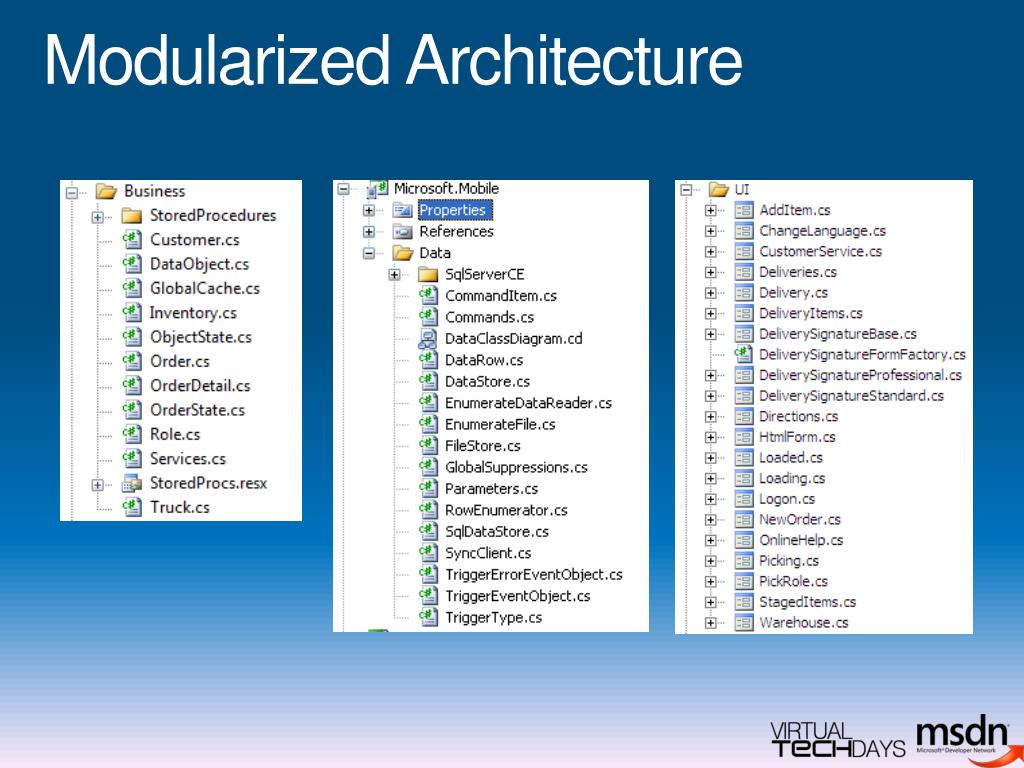Viewport: 1024px width, 768px height.
Task: Collapse the Data folder
Action: coord(369,253)
